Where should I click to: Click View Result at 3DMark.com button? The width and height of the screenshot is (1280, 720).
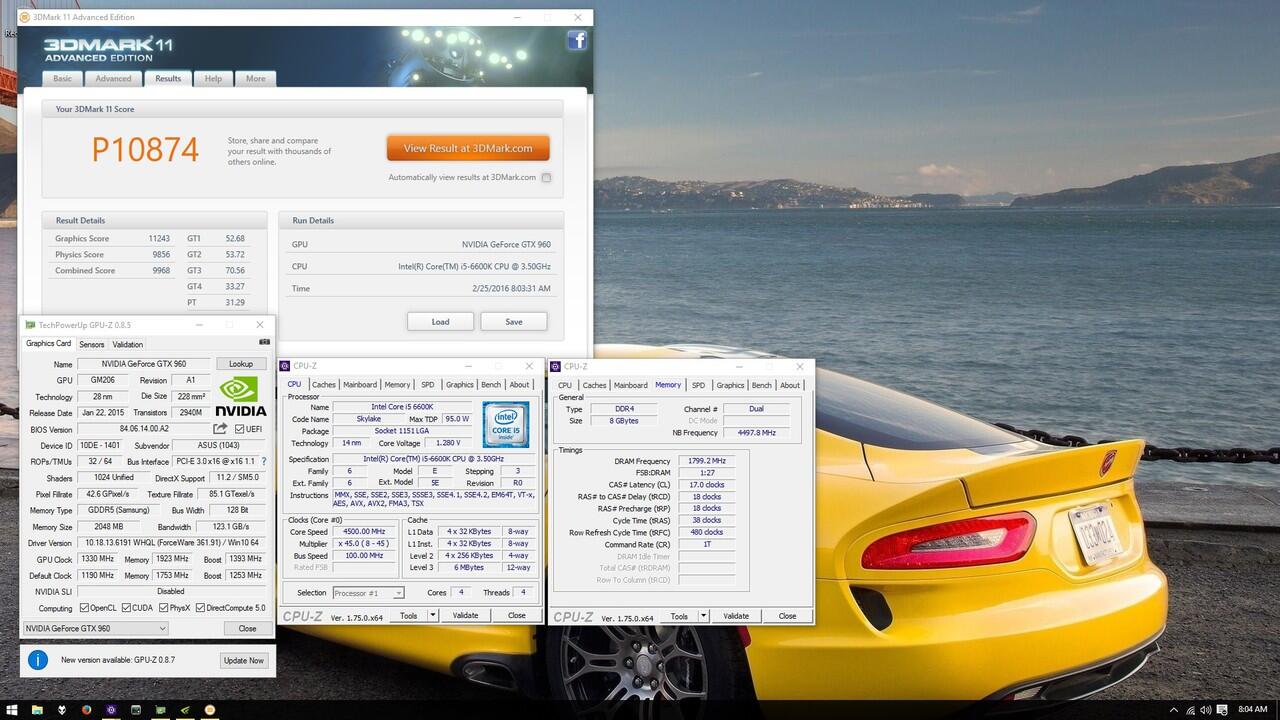[x=468, y=148]
